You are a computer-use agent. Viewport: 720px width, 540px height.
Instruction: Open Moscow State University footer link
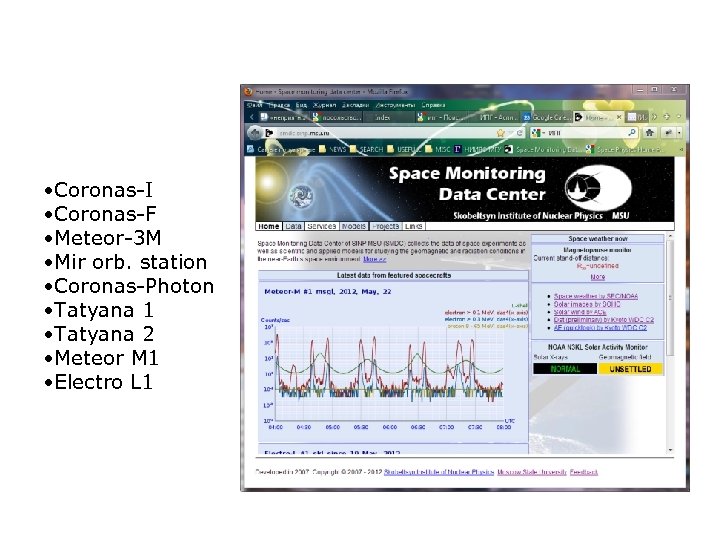532,472
